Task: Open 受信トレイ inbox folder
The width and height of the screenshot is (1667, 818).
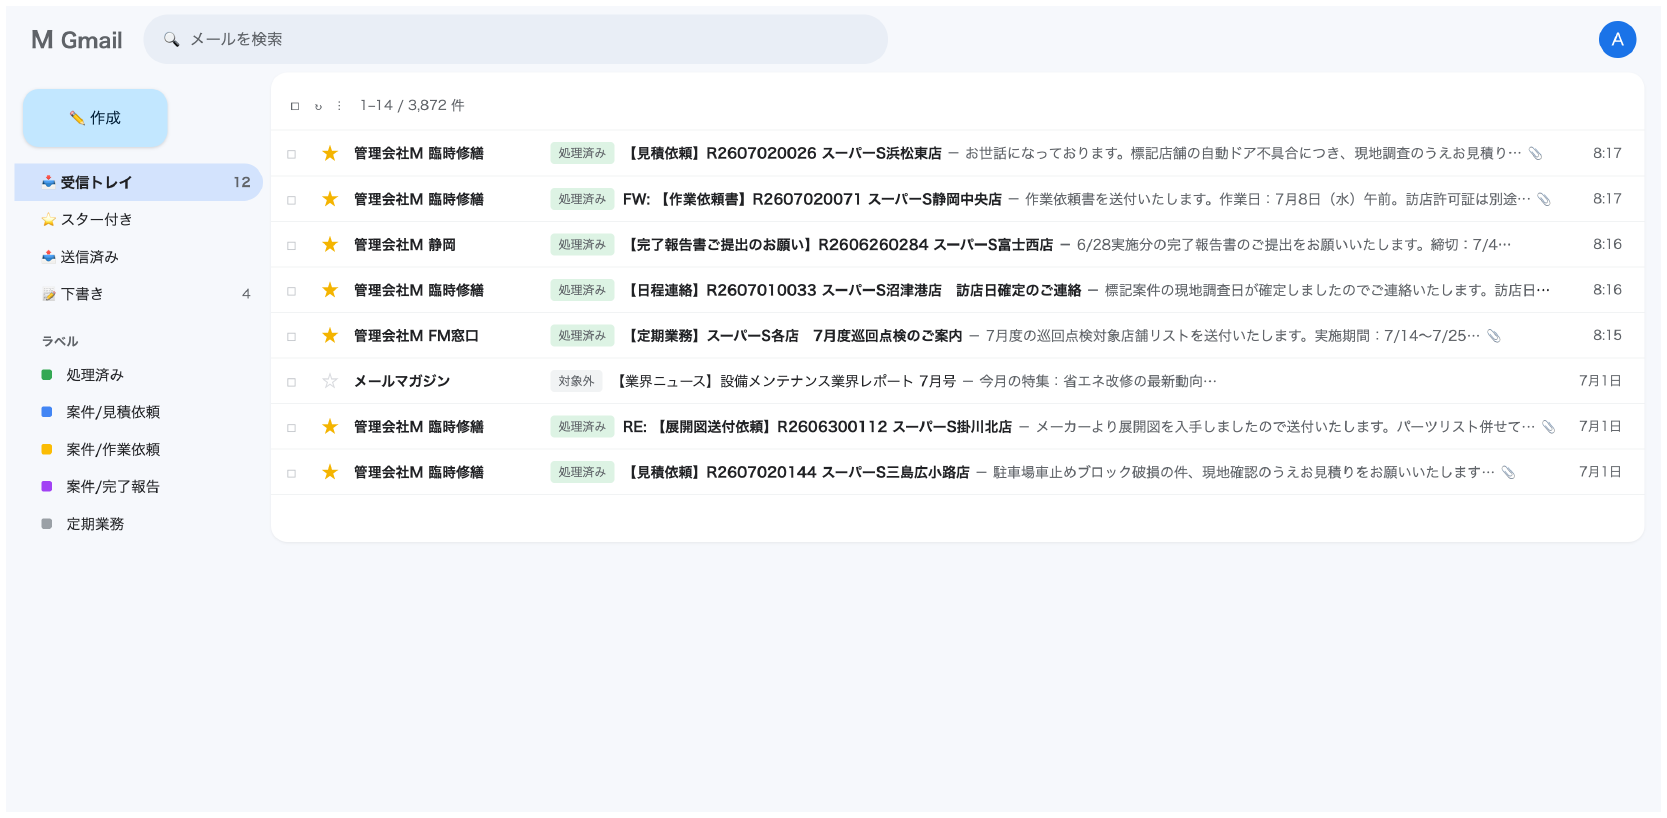Action: (x=139, y=182)
